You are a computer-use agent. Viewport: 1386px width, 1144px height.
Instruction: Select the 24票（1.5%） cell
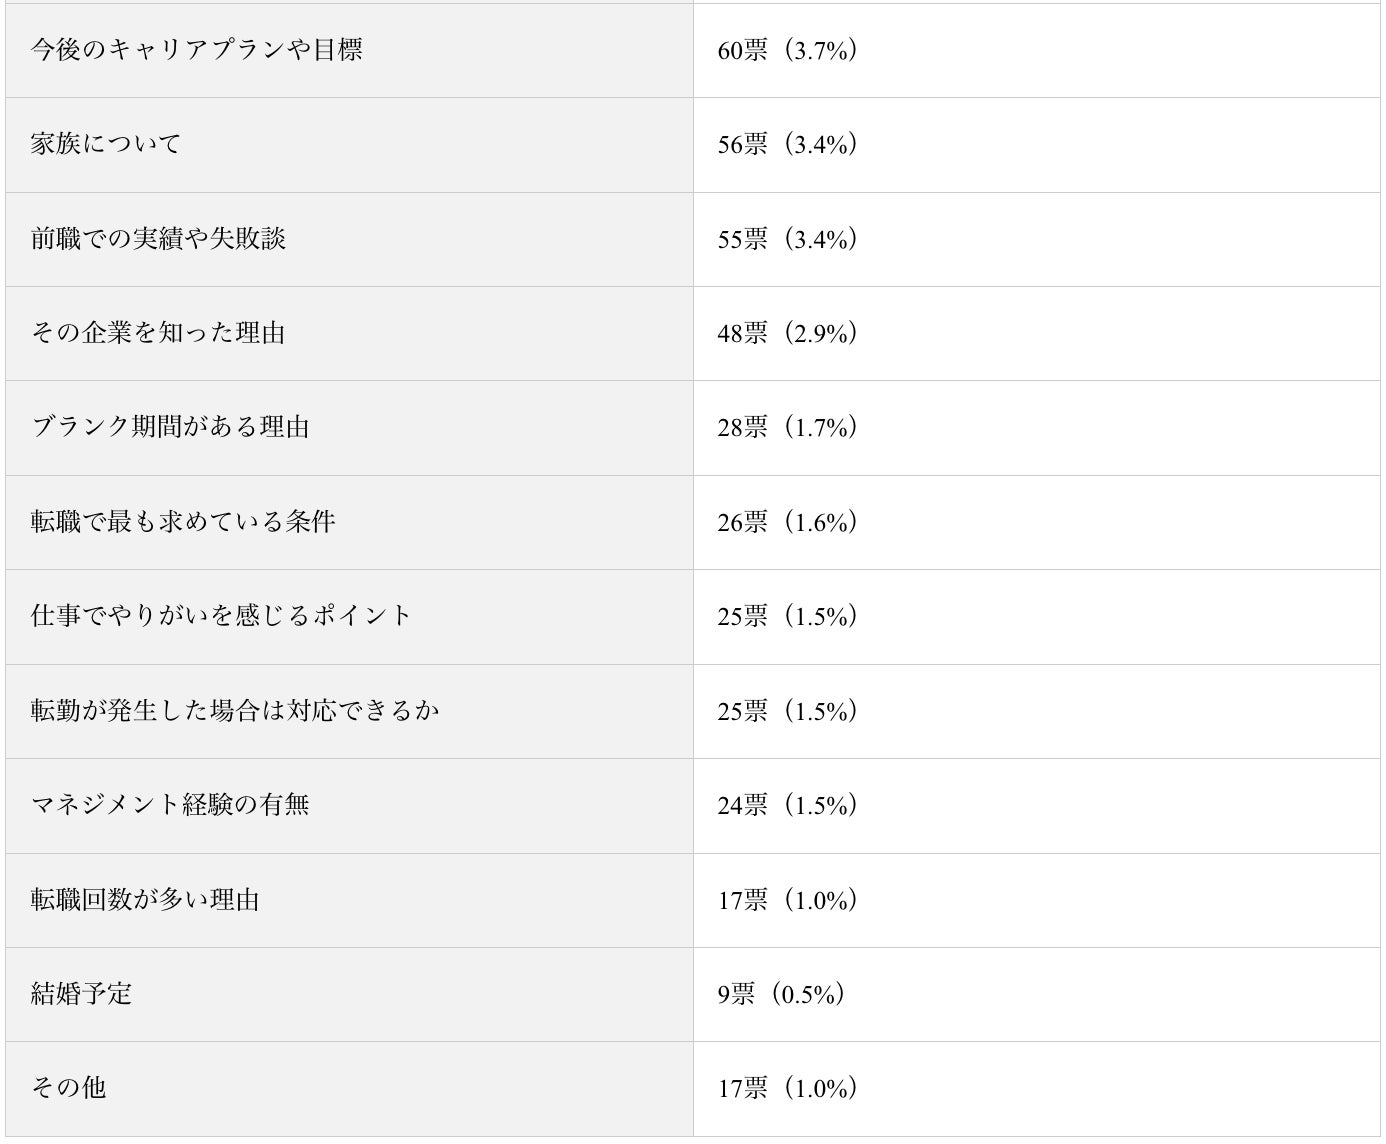coord(787,806)
